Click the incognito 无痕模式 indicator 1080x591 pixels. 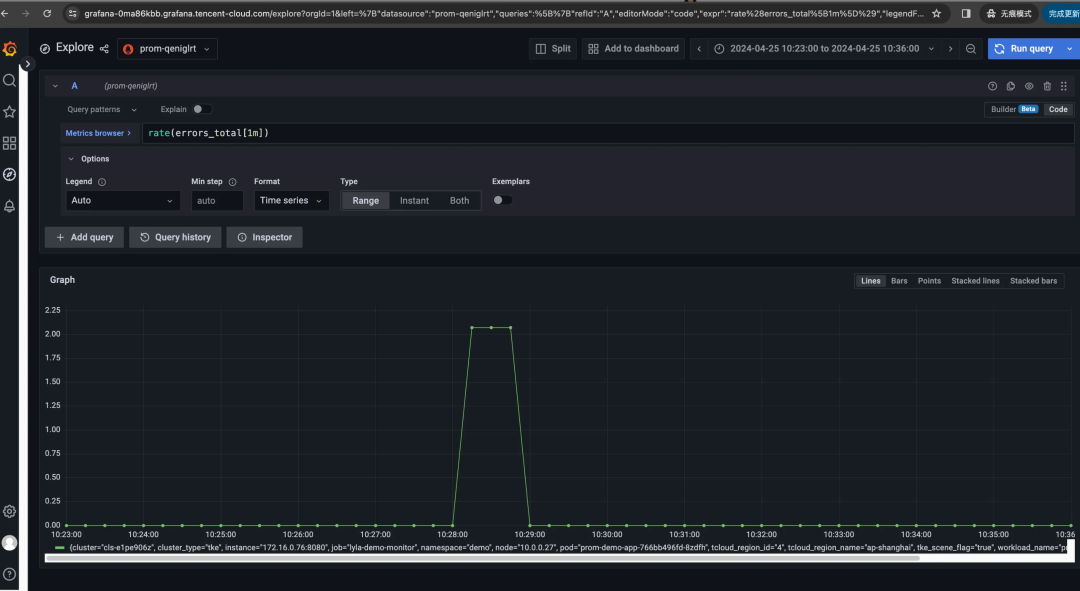tap(1010, 13)
